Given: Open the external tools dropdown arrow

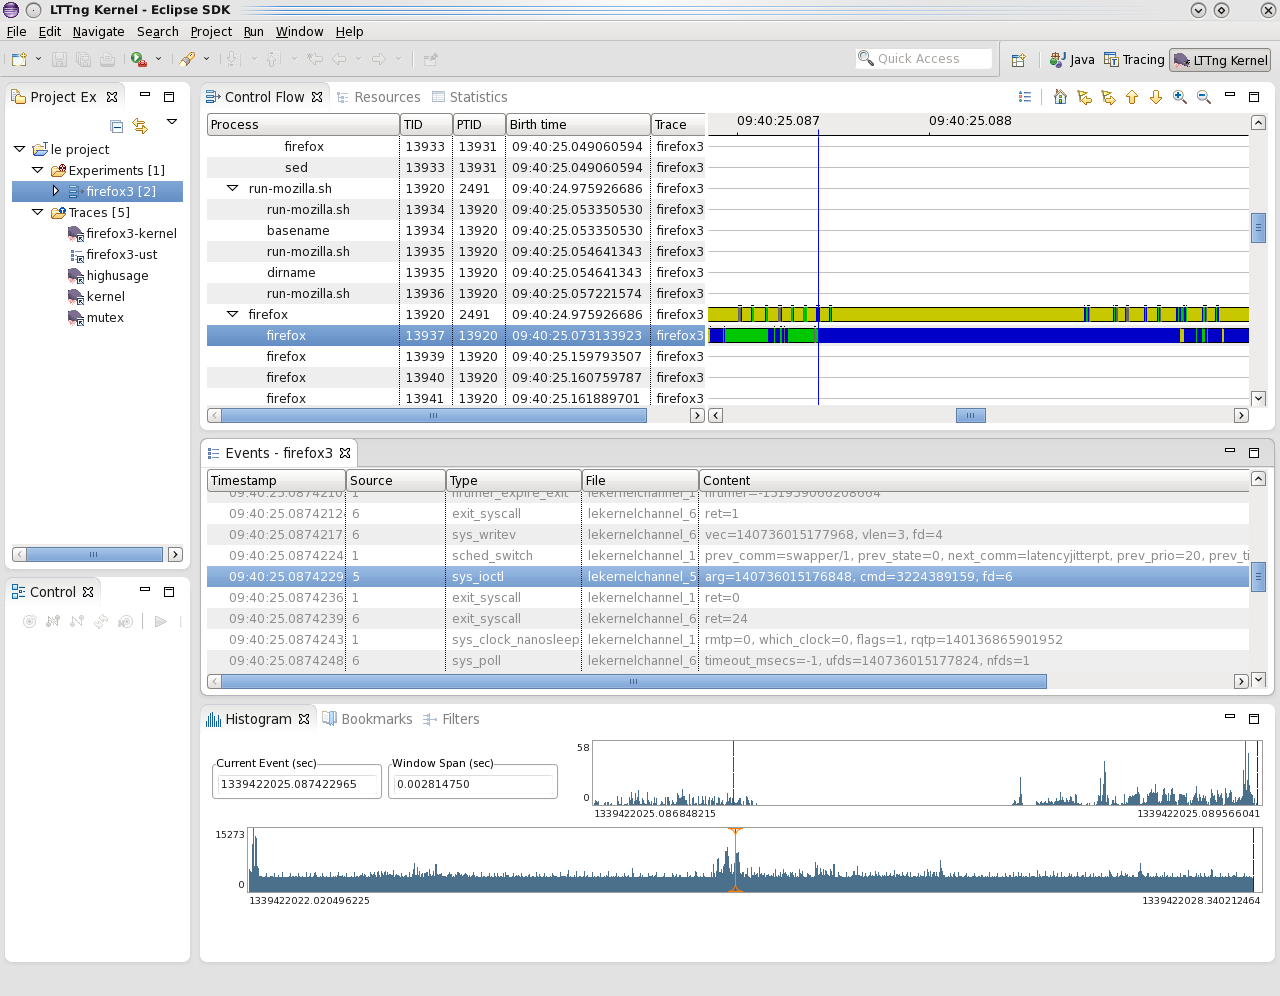Looking at the screenshot, I should [x=158, y=60].
